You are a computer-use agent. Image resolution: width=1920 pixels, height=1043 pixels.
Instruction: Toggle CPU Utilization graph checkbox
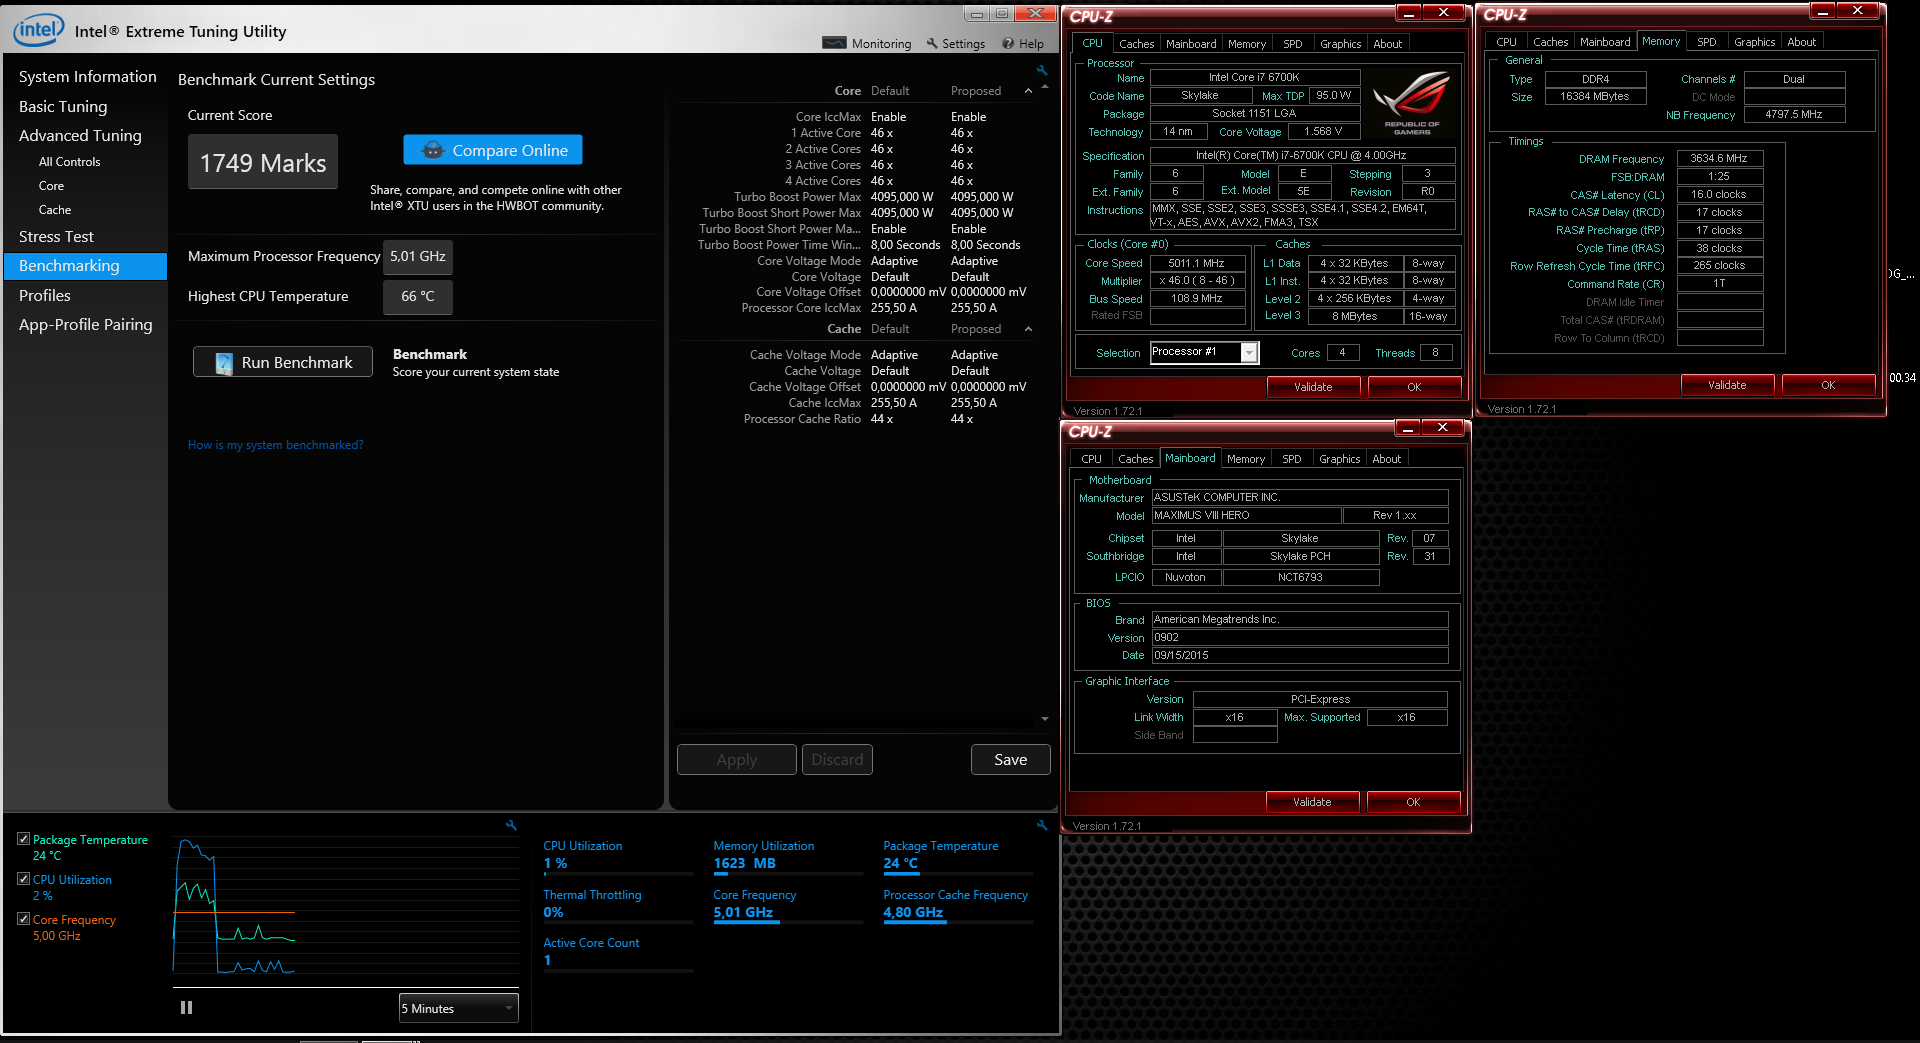pyautogui.click(x=23, y=879)
